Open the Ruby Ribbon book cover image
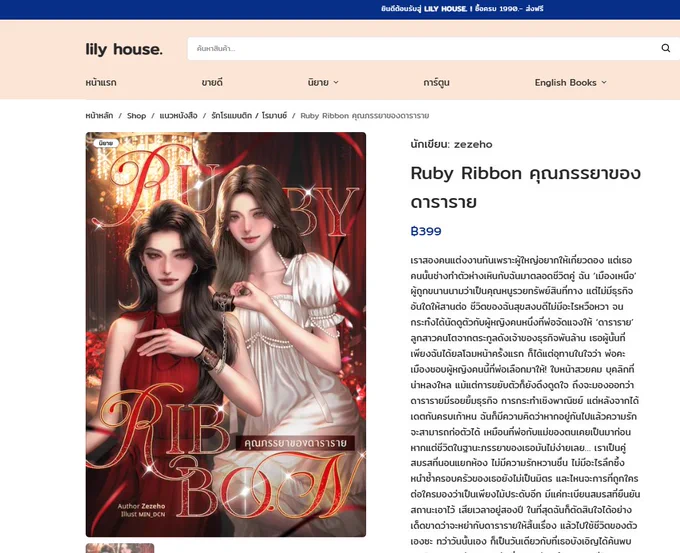 226,334
